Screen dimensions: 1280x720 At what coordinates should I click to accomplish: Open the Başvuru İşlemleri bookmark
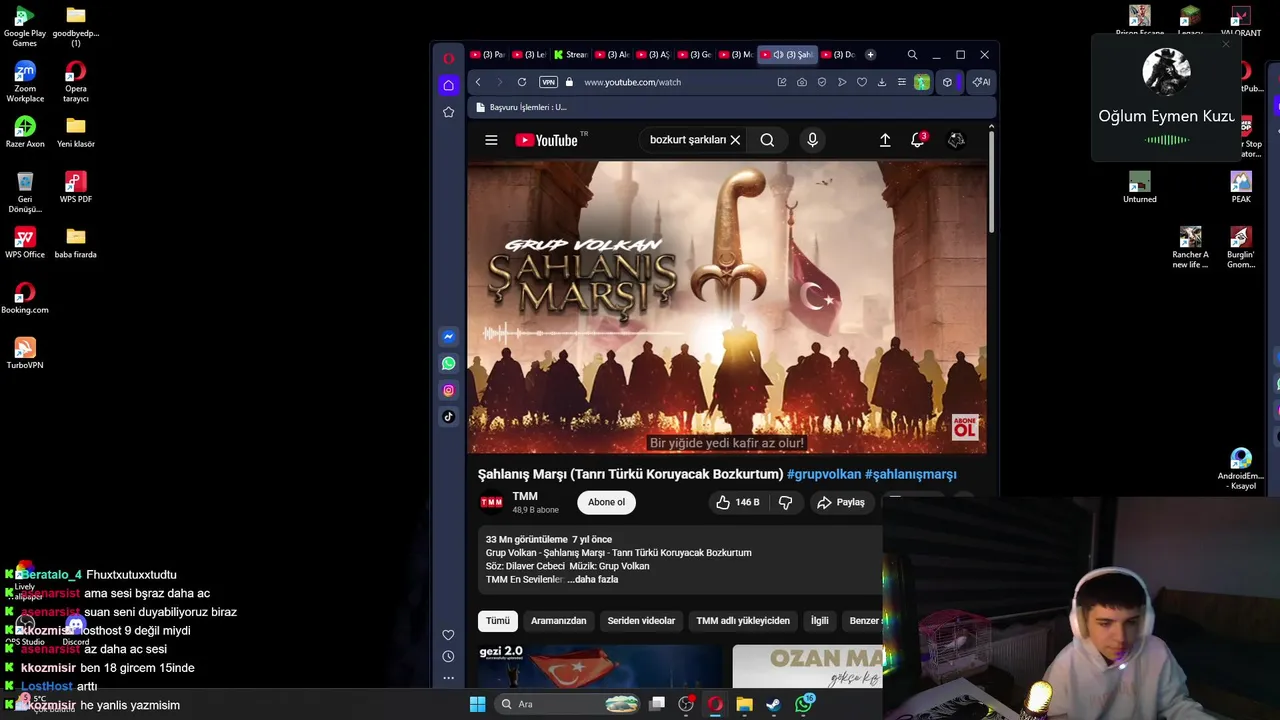[521, 107]
